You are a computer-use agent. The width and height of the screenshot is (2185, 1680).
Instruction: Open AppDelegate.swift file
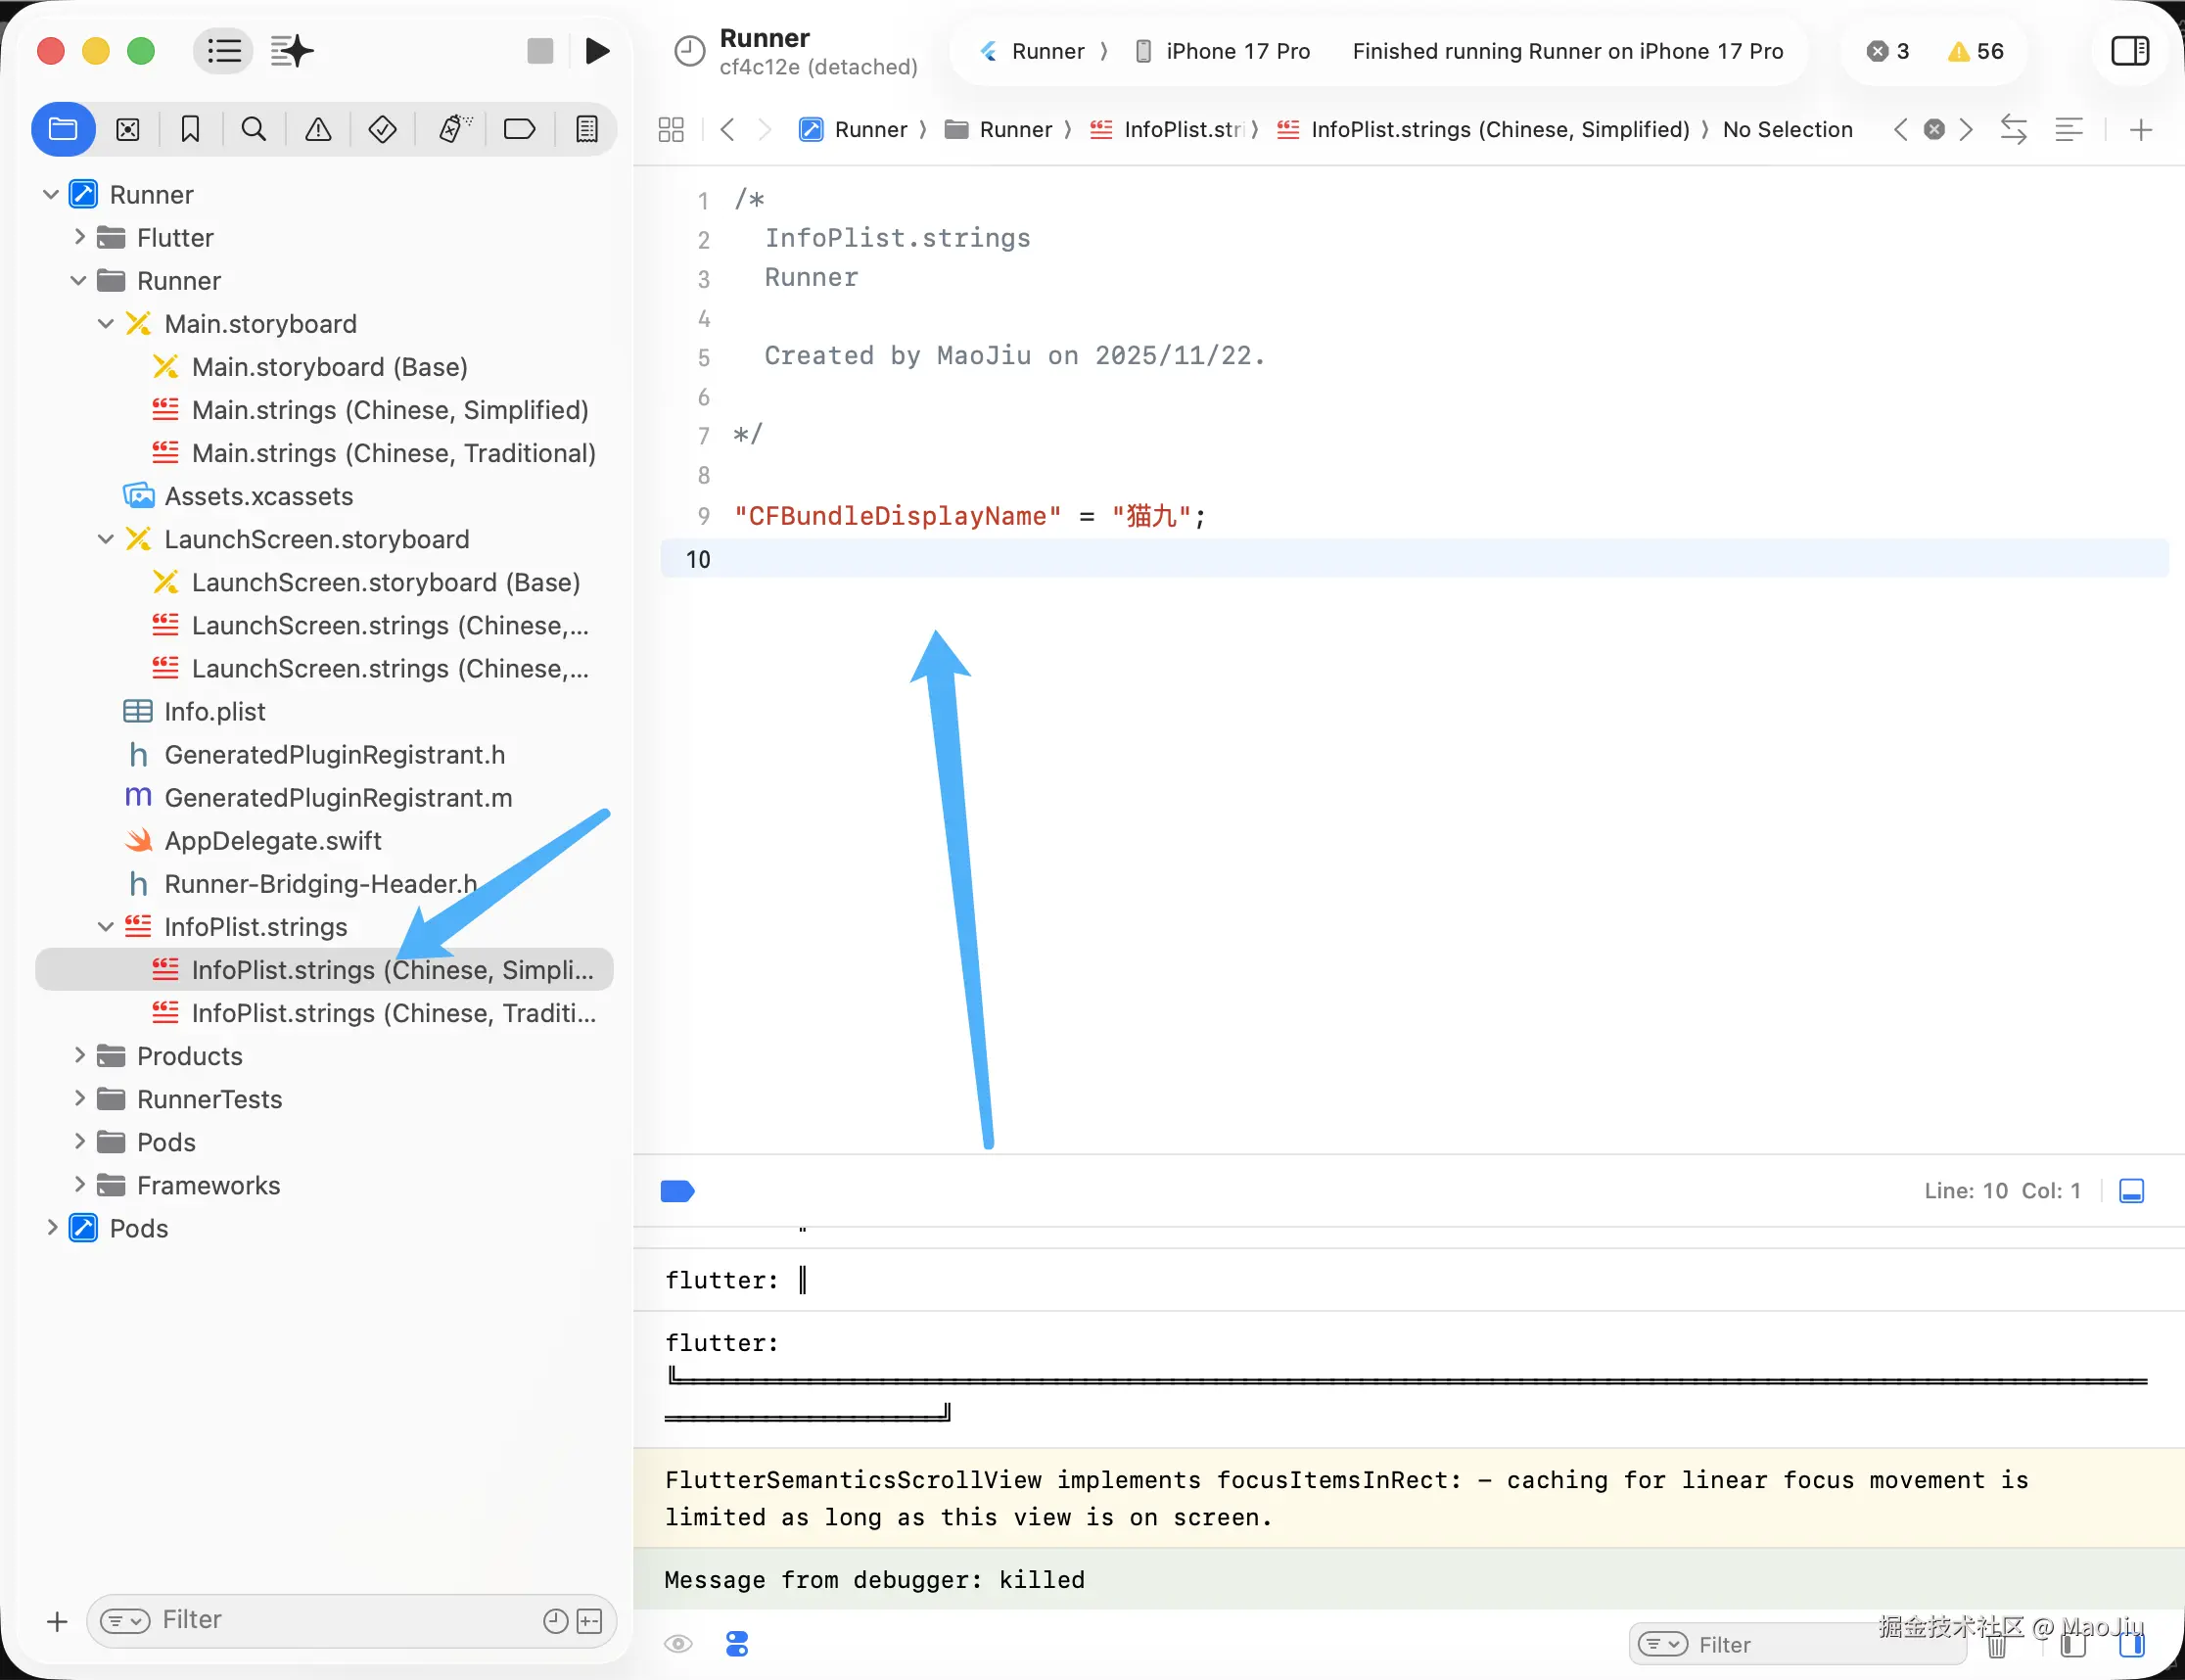(x=272, y=841)
